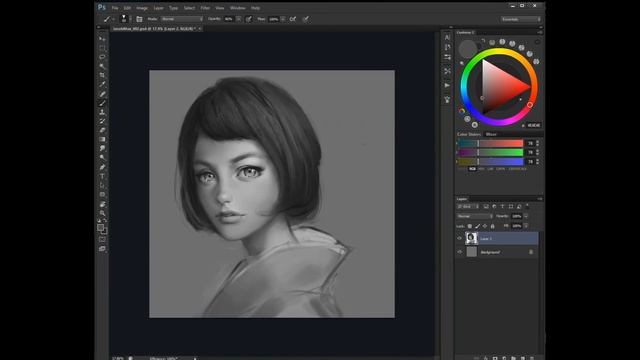Select the Type tool
The image size is (640, 360).
coord(102,176)
